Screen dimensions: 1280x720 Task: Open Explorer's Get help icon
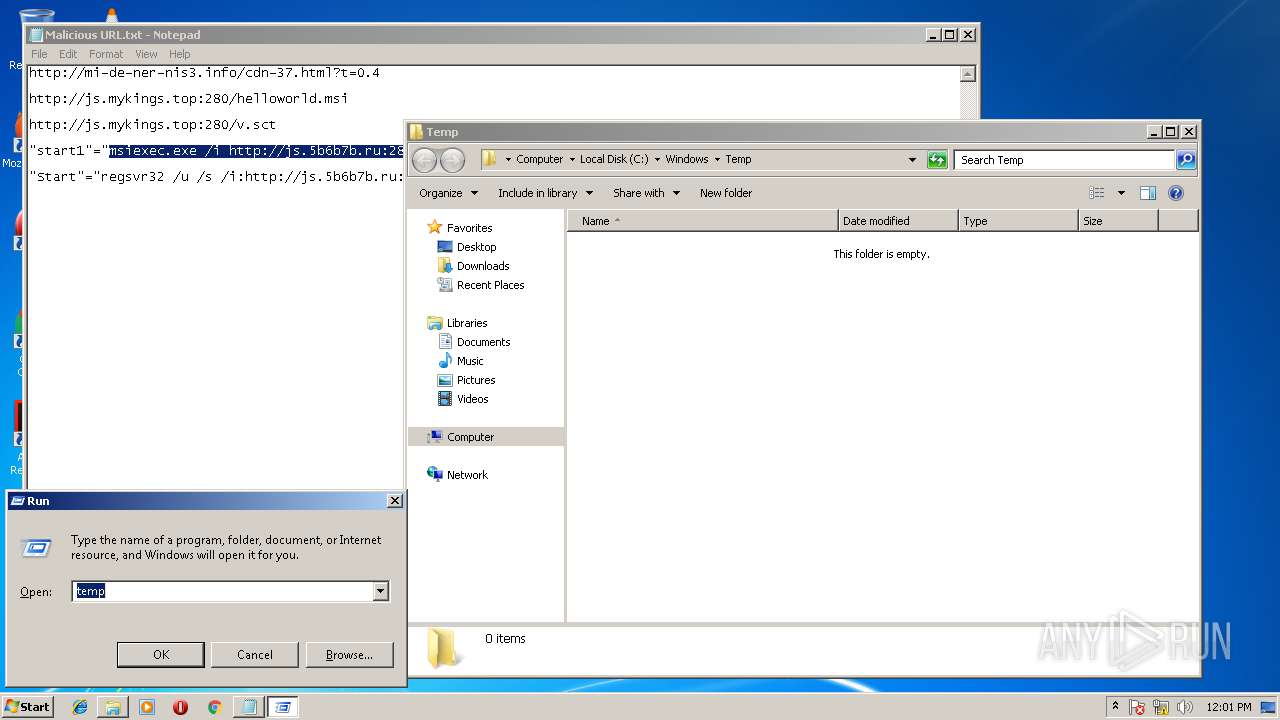[1176, 193]
